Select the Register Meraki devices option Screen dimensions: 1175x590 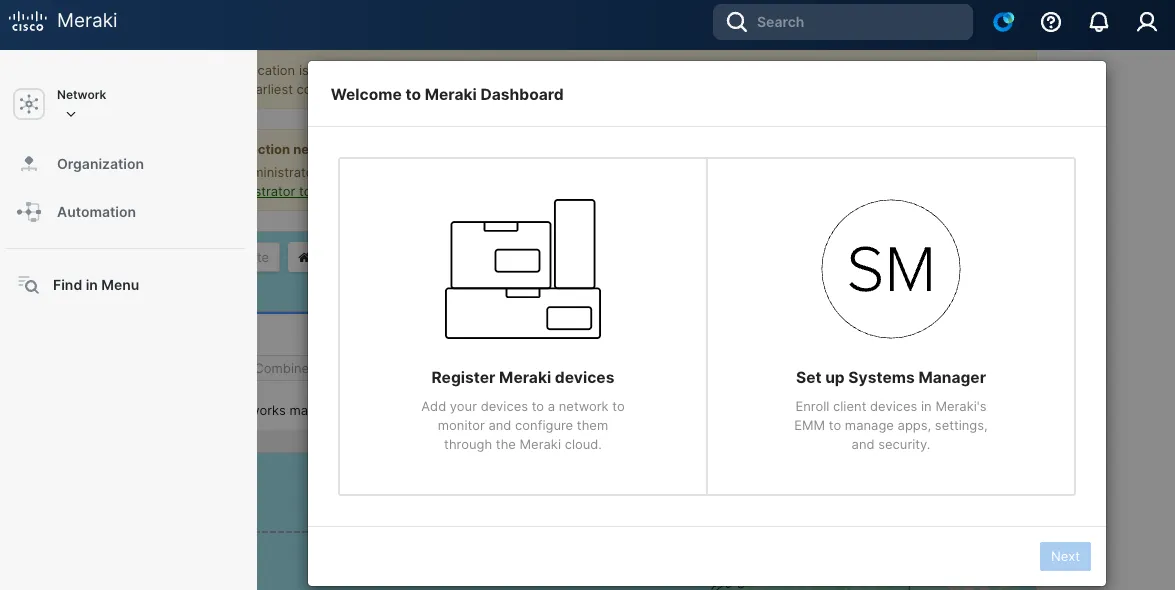click(522, 326)
